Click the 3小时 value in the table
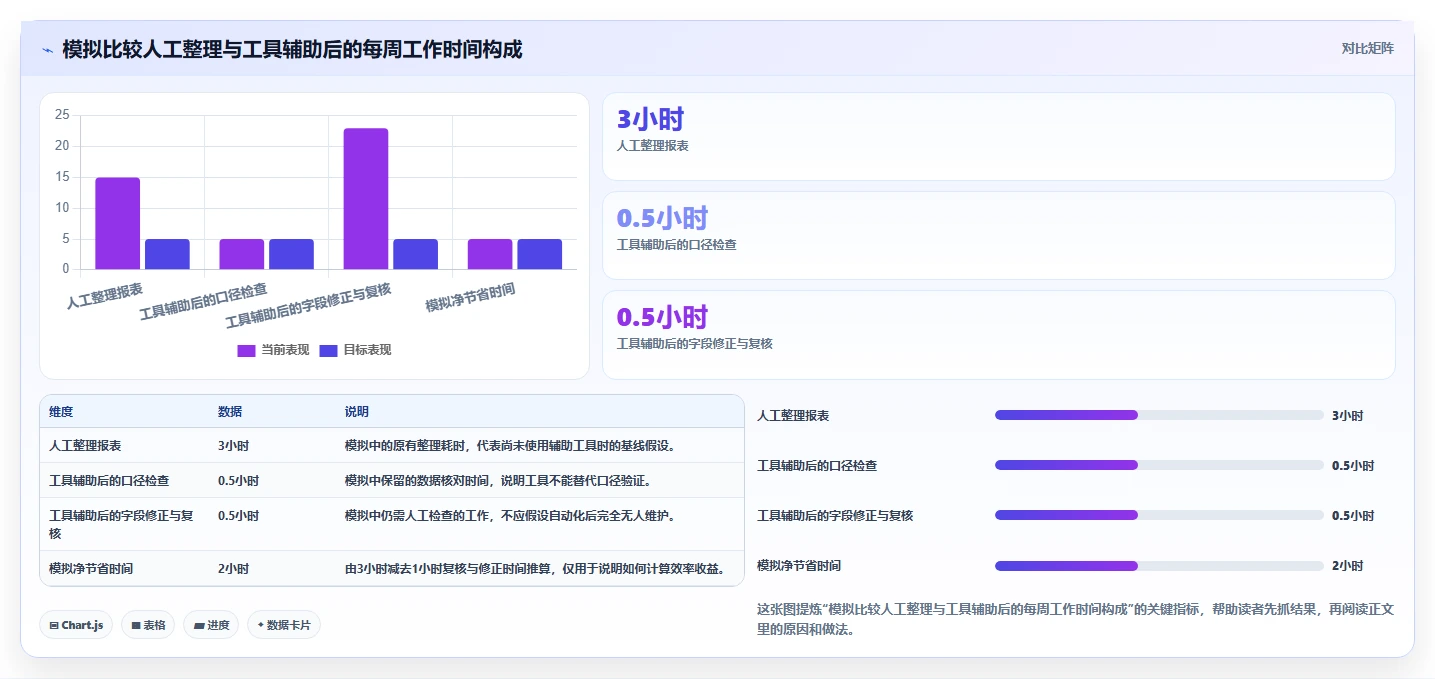This screenshot has width=1435, height=679. [x=233, y=446]
